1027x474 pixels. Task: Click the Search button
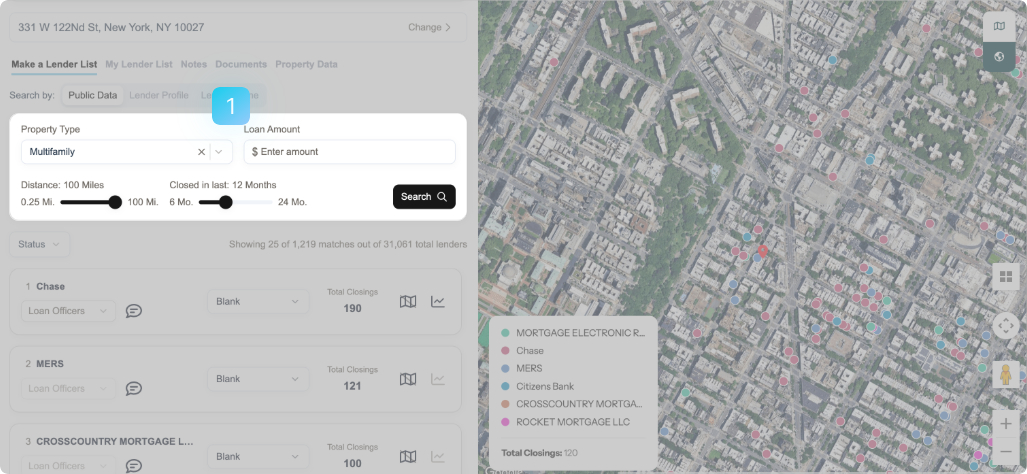[x=424, y=197]
